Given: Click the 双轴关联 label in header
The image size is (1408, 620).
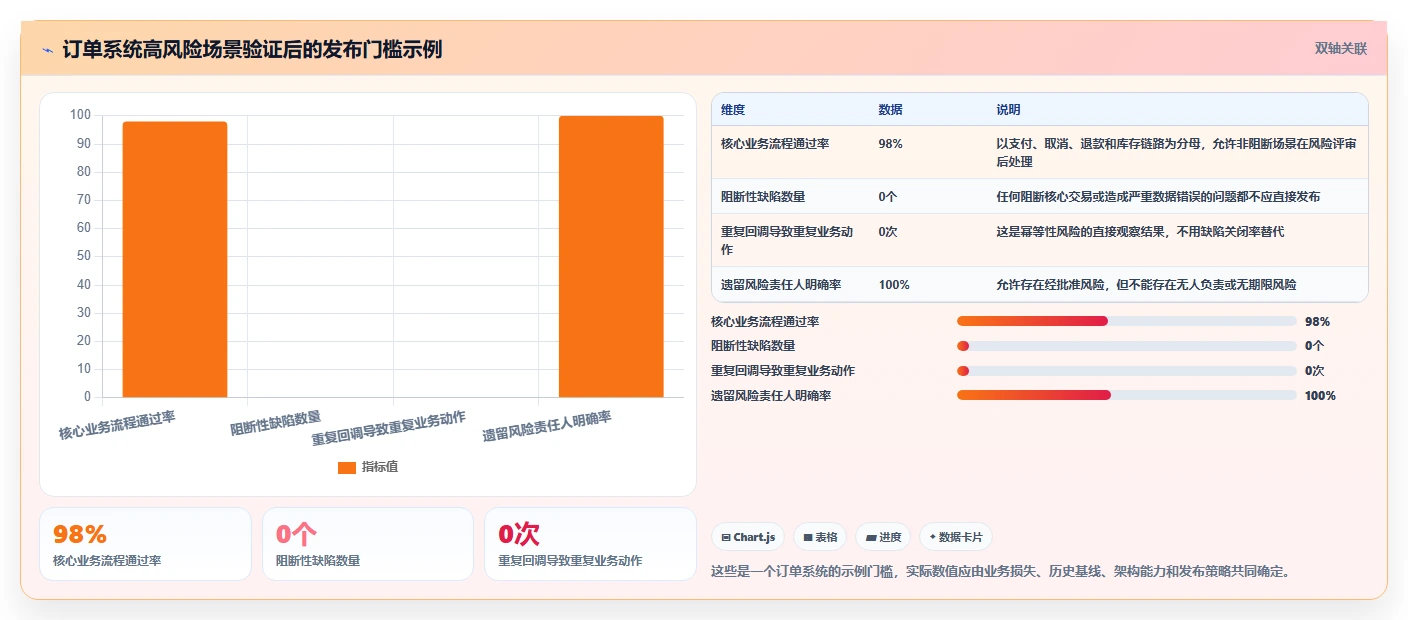Looking at the screenshot, I should pos(1340,48).
